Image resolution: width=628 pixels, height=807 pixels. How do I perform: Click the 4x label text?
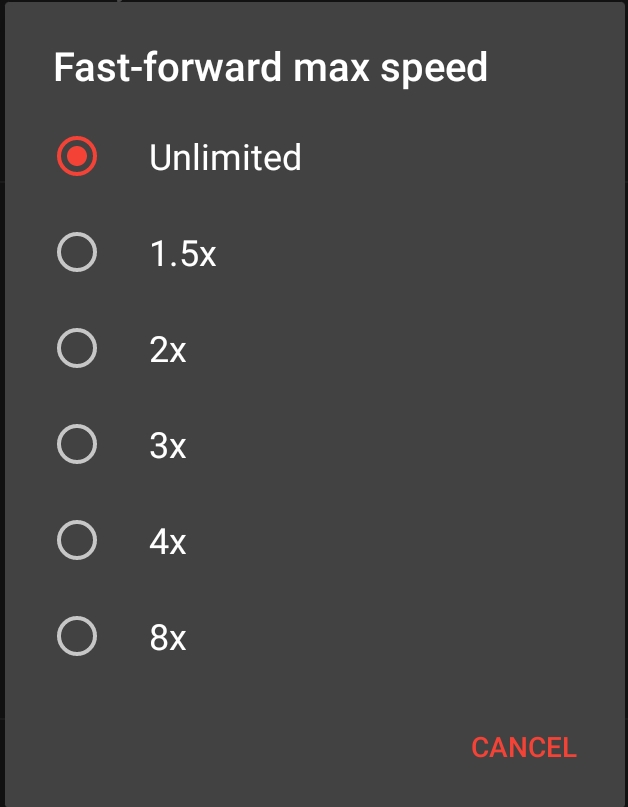coord(166,541)
